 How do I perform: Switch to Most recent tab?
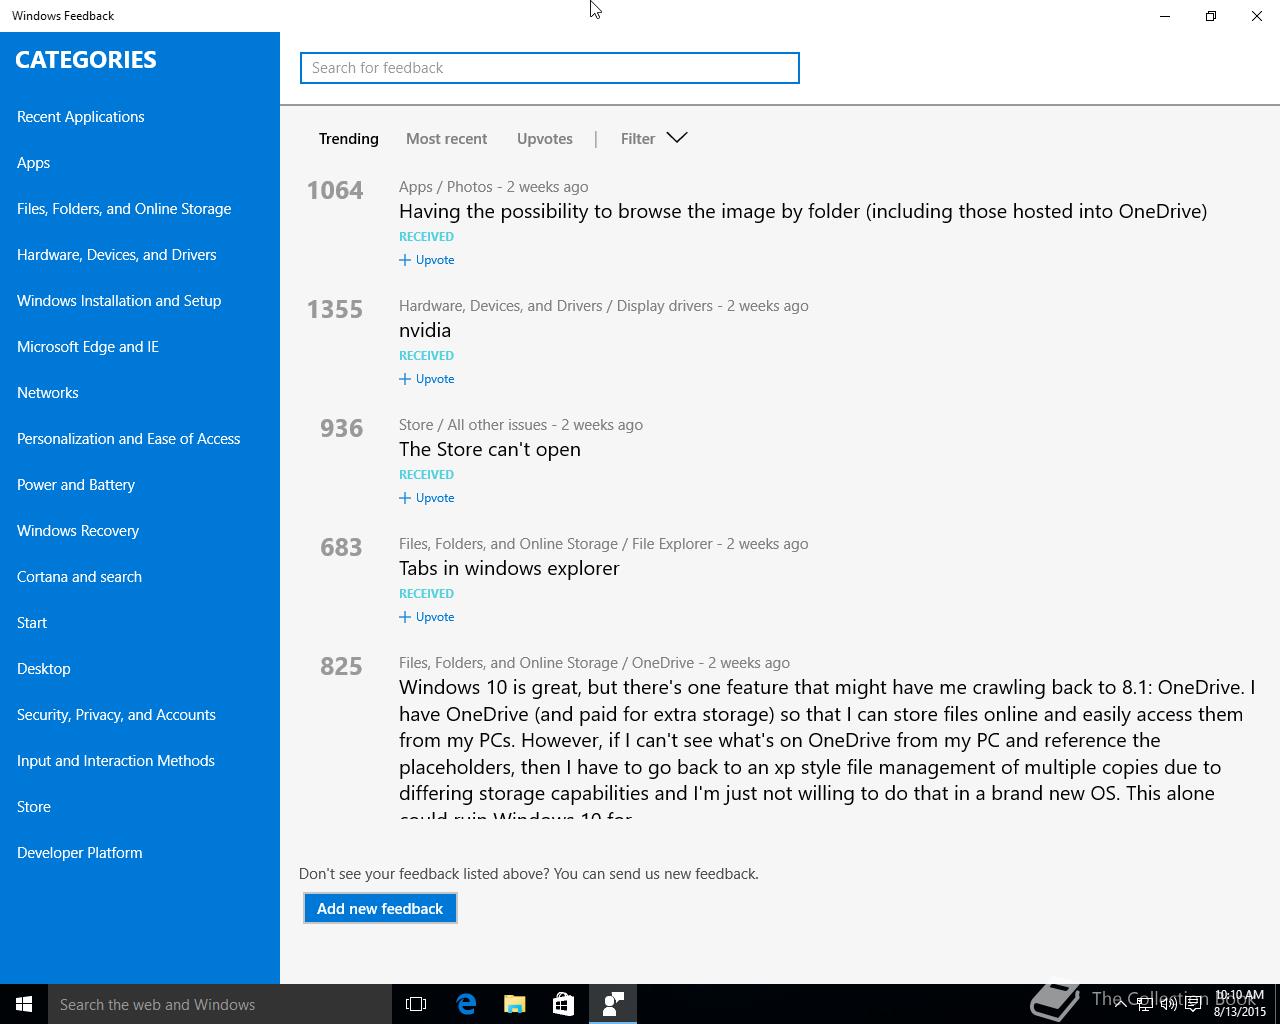[x=446, y=139]
